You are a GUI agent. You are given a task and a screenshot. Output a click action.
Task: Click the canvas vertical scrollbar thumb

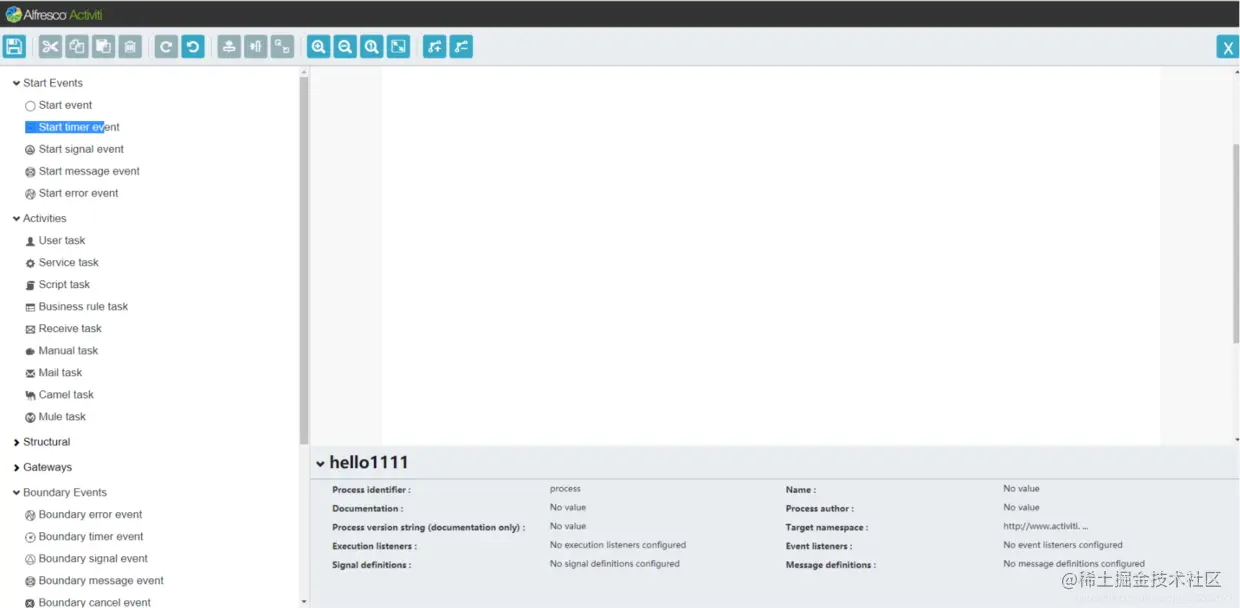pyautogui.click(x=1236, y=245)
